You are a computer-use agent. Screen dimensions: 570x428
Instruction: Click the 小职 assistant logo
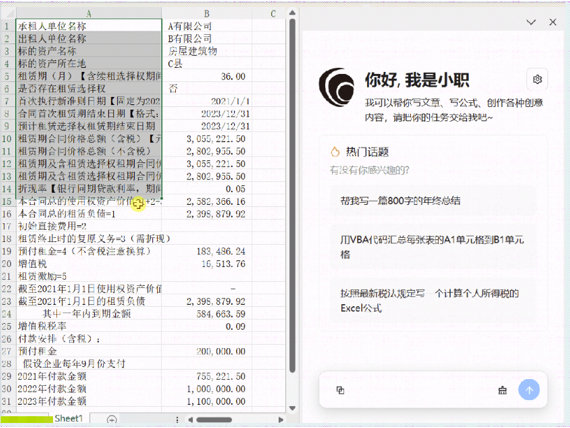click(336, 87)
